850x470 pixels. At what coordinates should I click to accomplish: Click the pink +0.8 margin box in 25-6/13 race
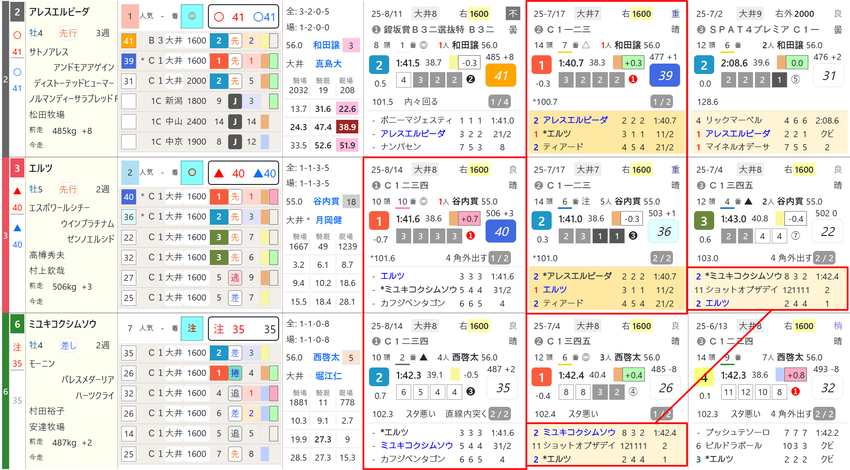(795, 375)
